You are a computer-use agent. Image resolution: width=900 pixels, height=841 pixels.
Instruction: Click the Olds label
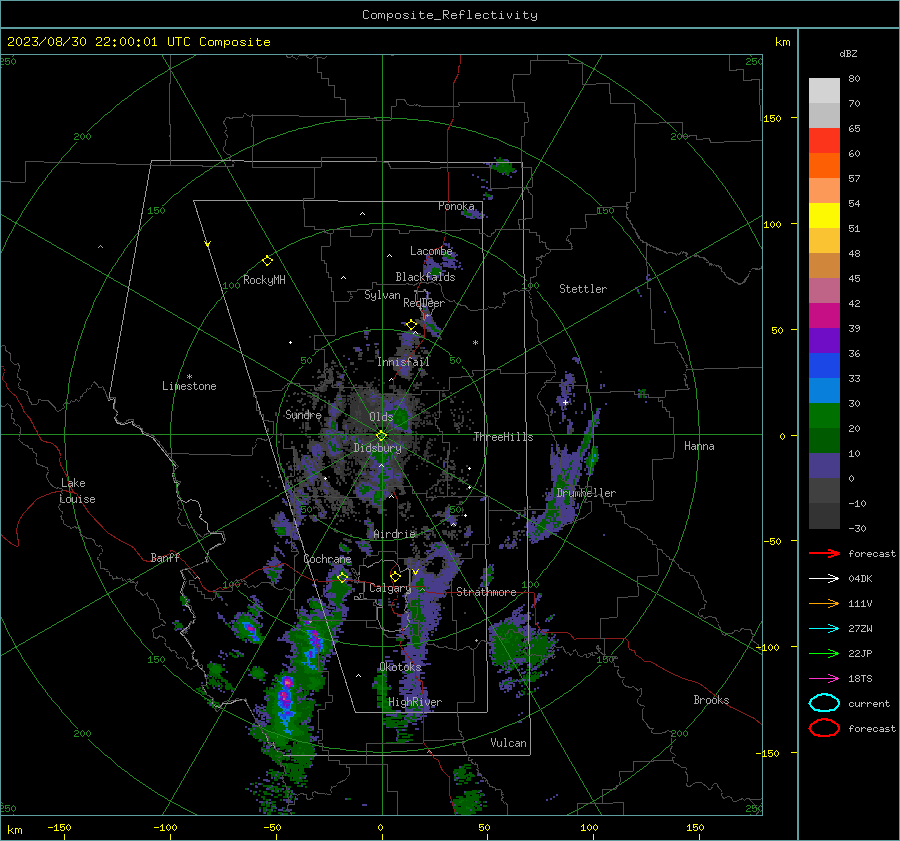[x=381, y=417]
